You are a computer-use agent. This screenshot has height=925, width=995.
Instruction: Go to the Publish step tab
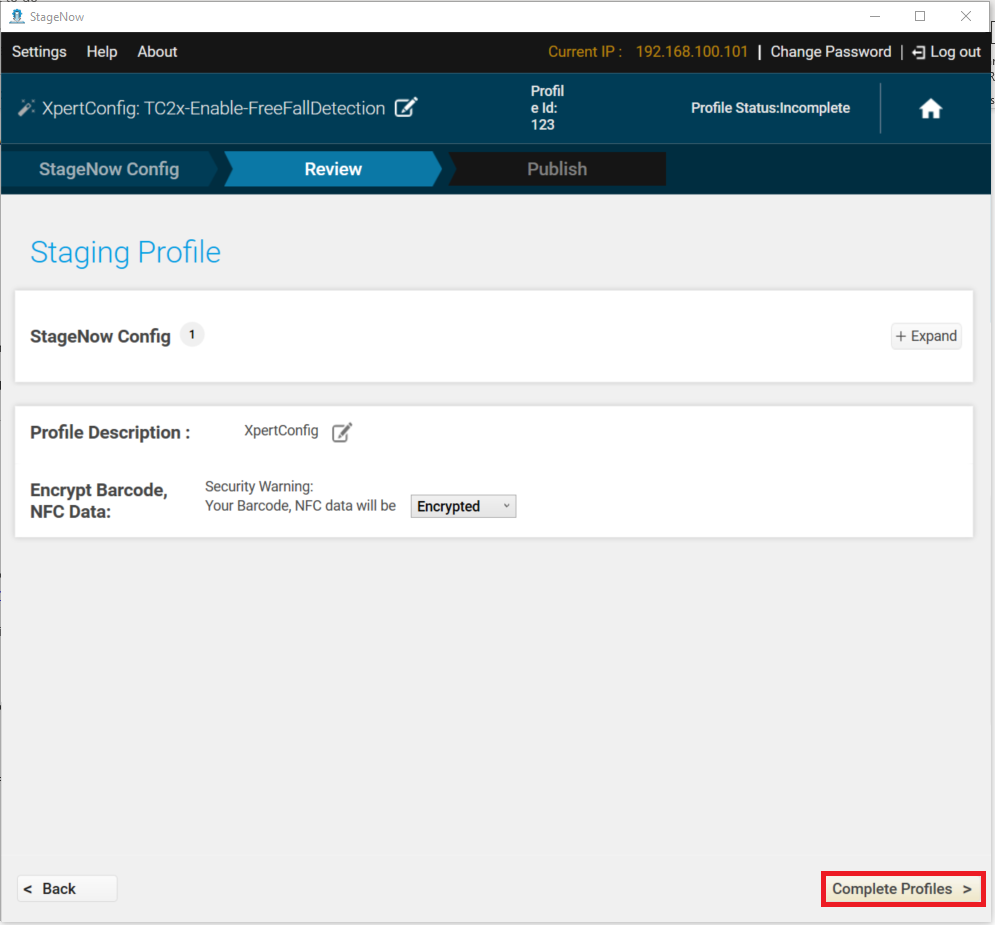click(x=557, y=169)
